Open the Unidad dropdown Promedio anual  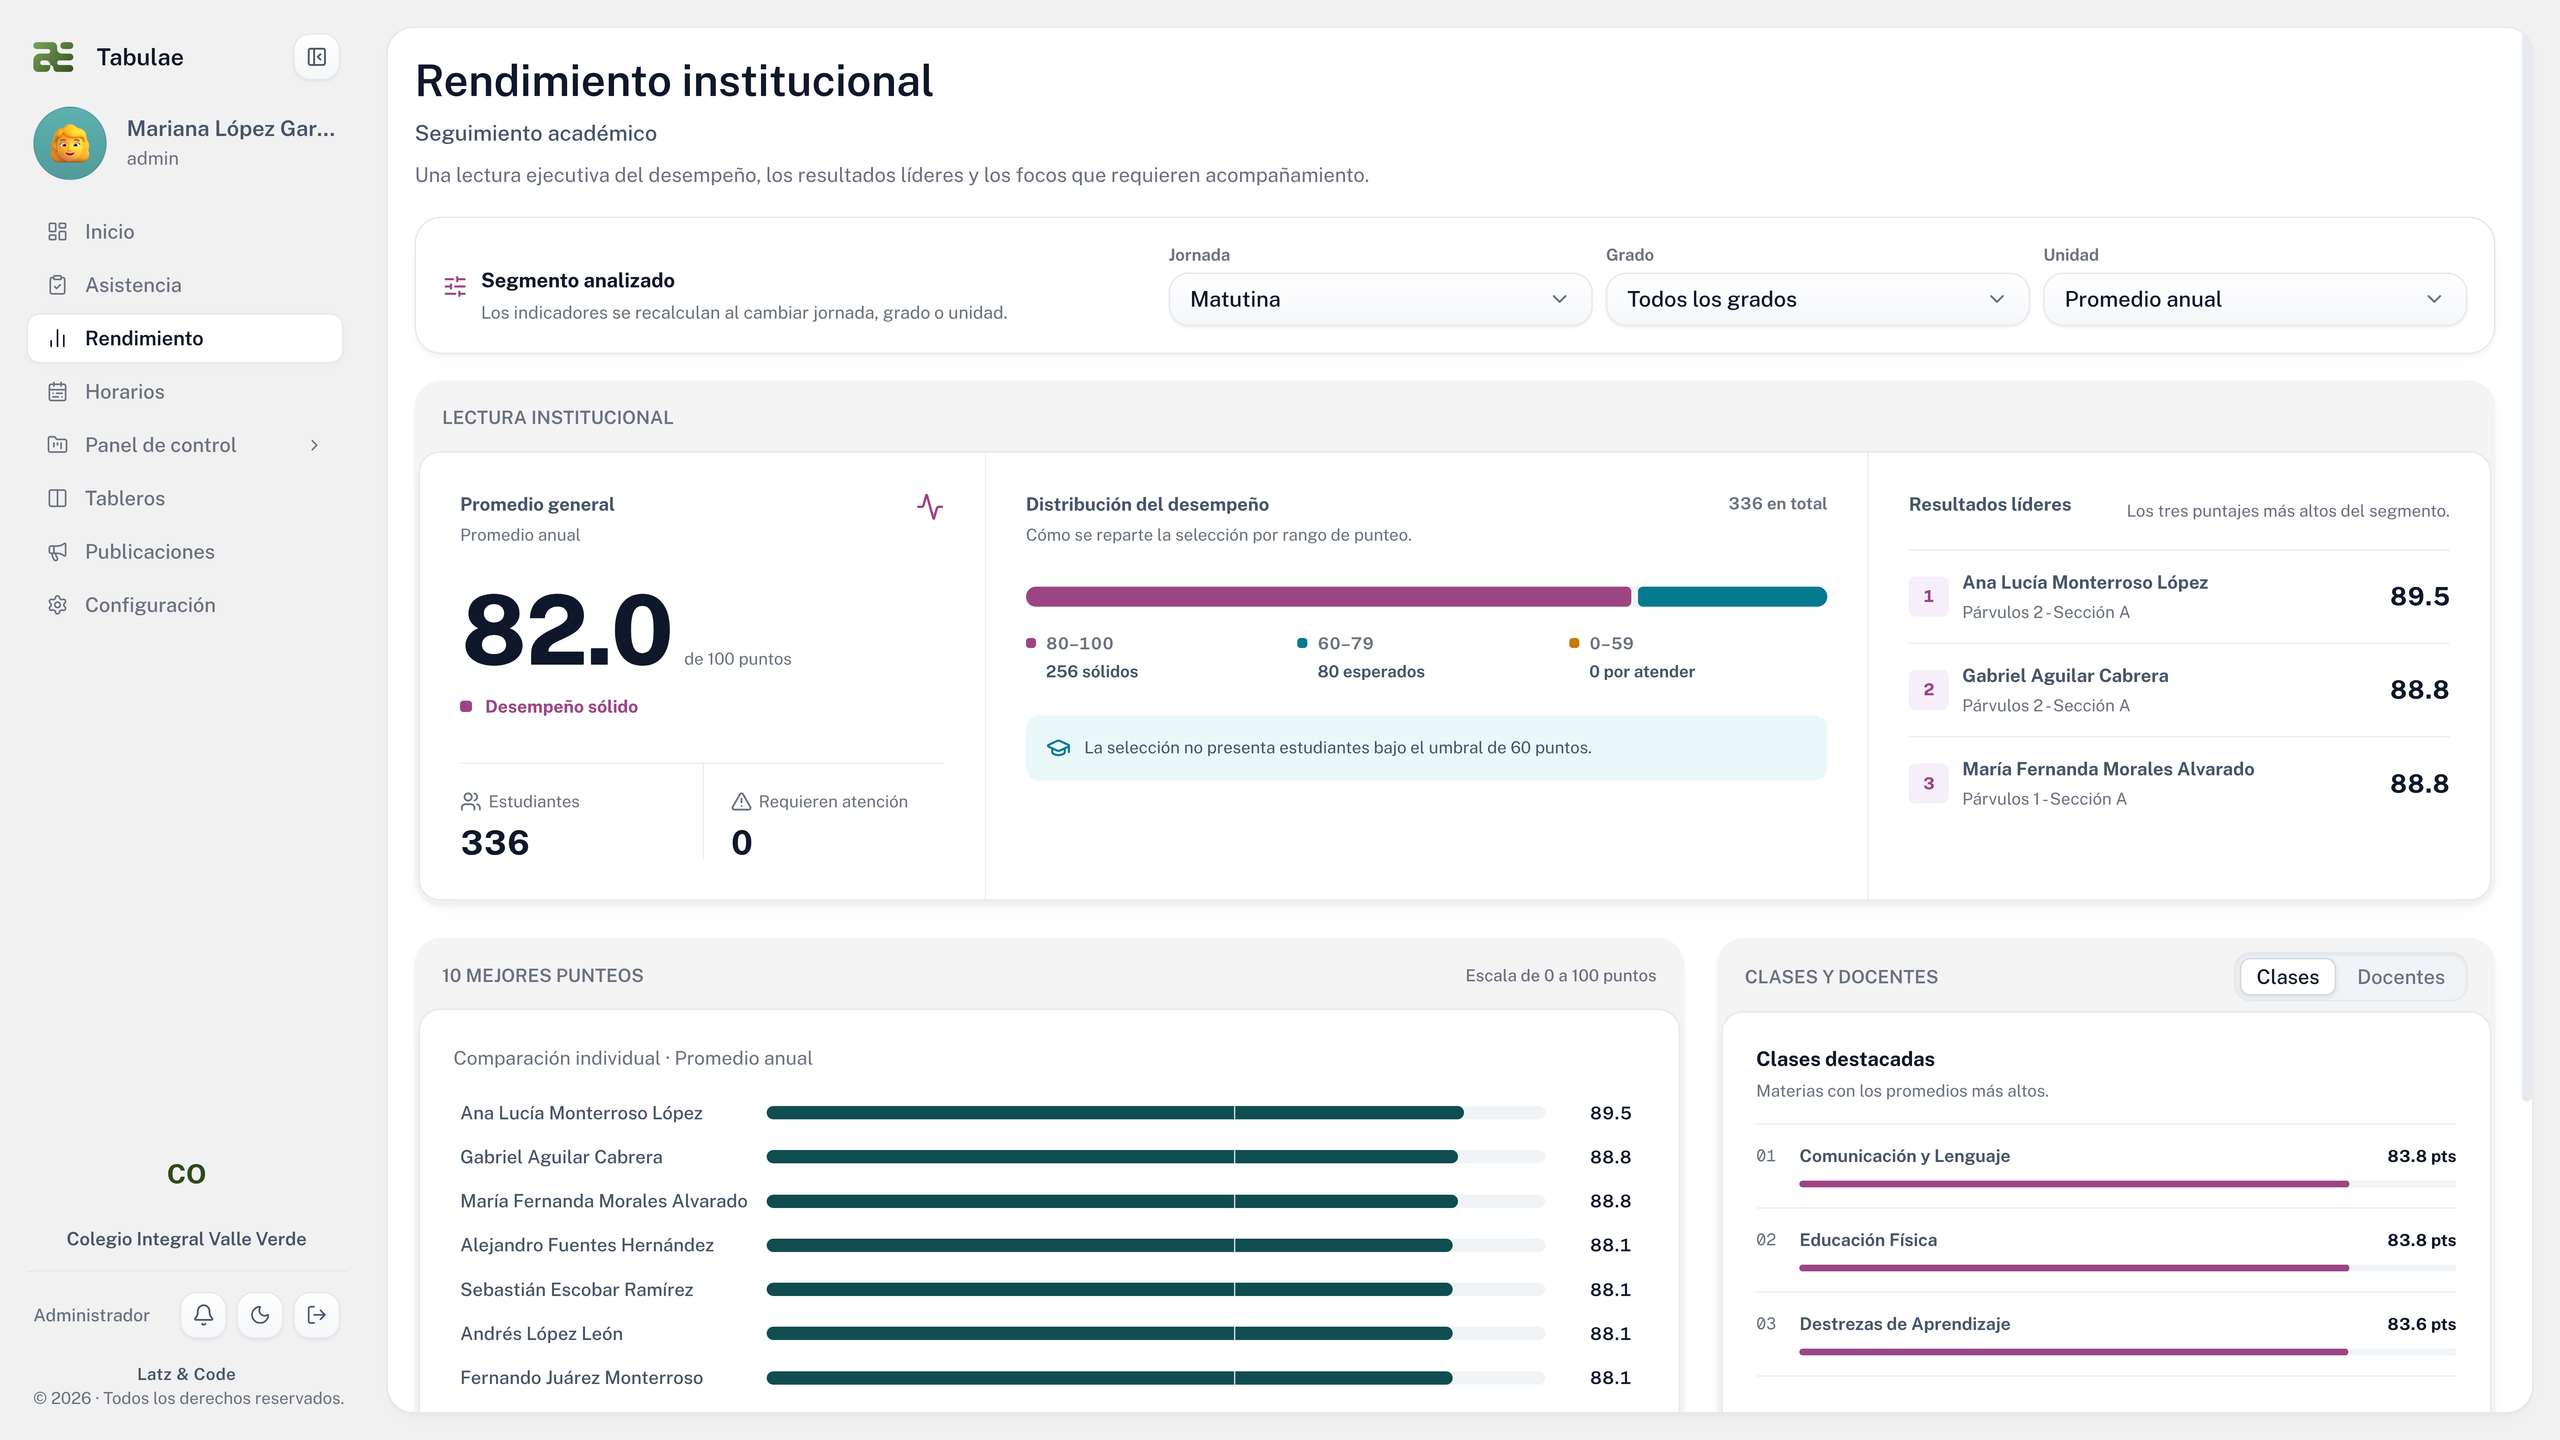[x=2254, y=299]
